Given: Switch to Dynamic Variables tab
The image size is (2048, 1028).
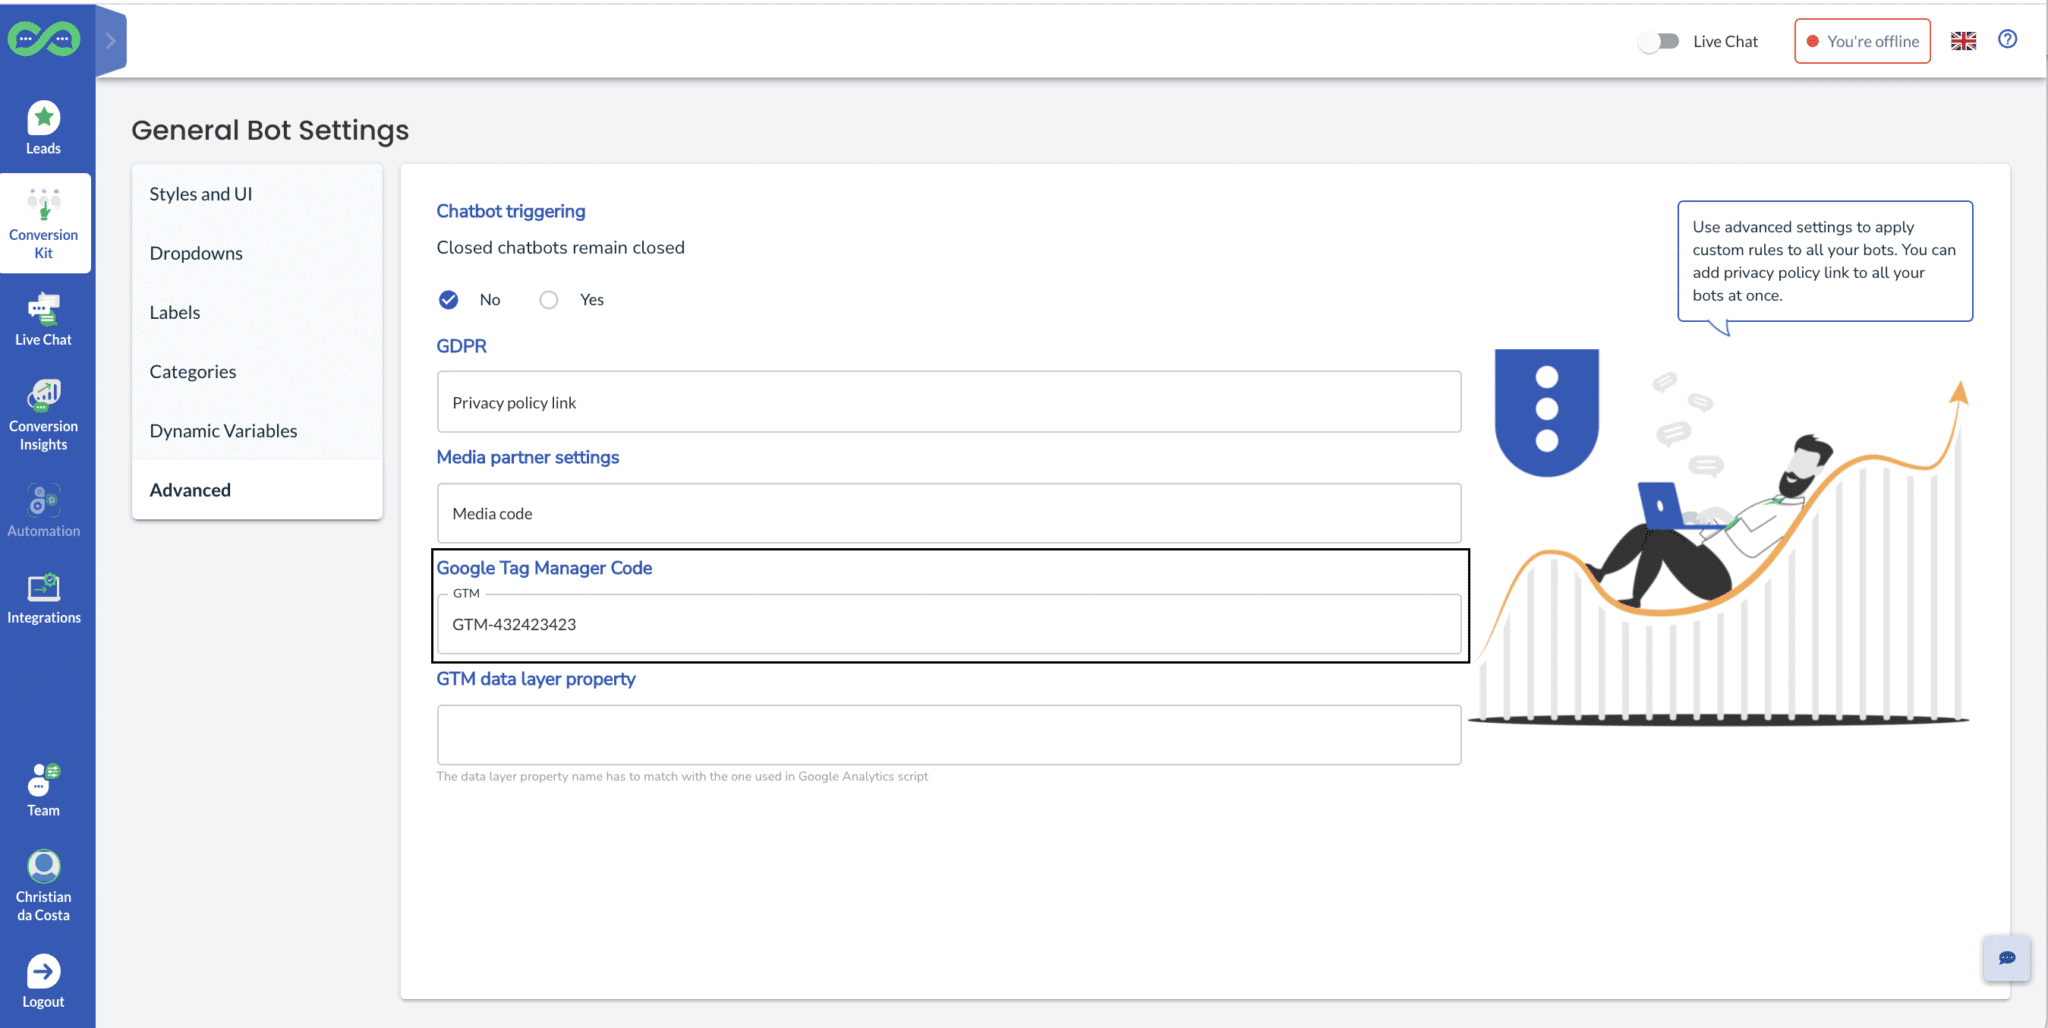Looking at the screenshot, I should [x=223, y=431].
